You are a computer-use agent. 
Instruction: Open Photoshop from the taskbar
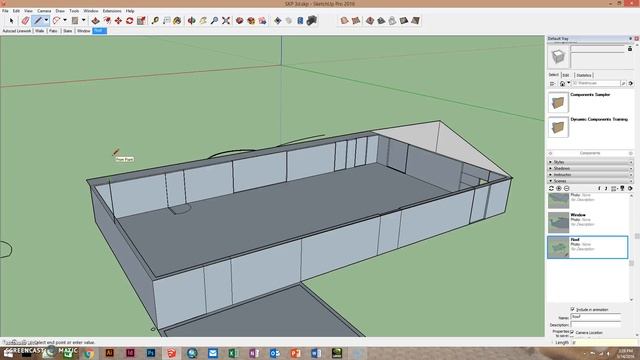pos(151,353)
